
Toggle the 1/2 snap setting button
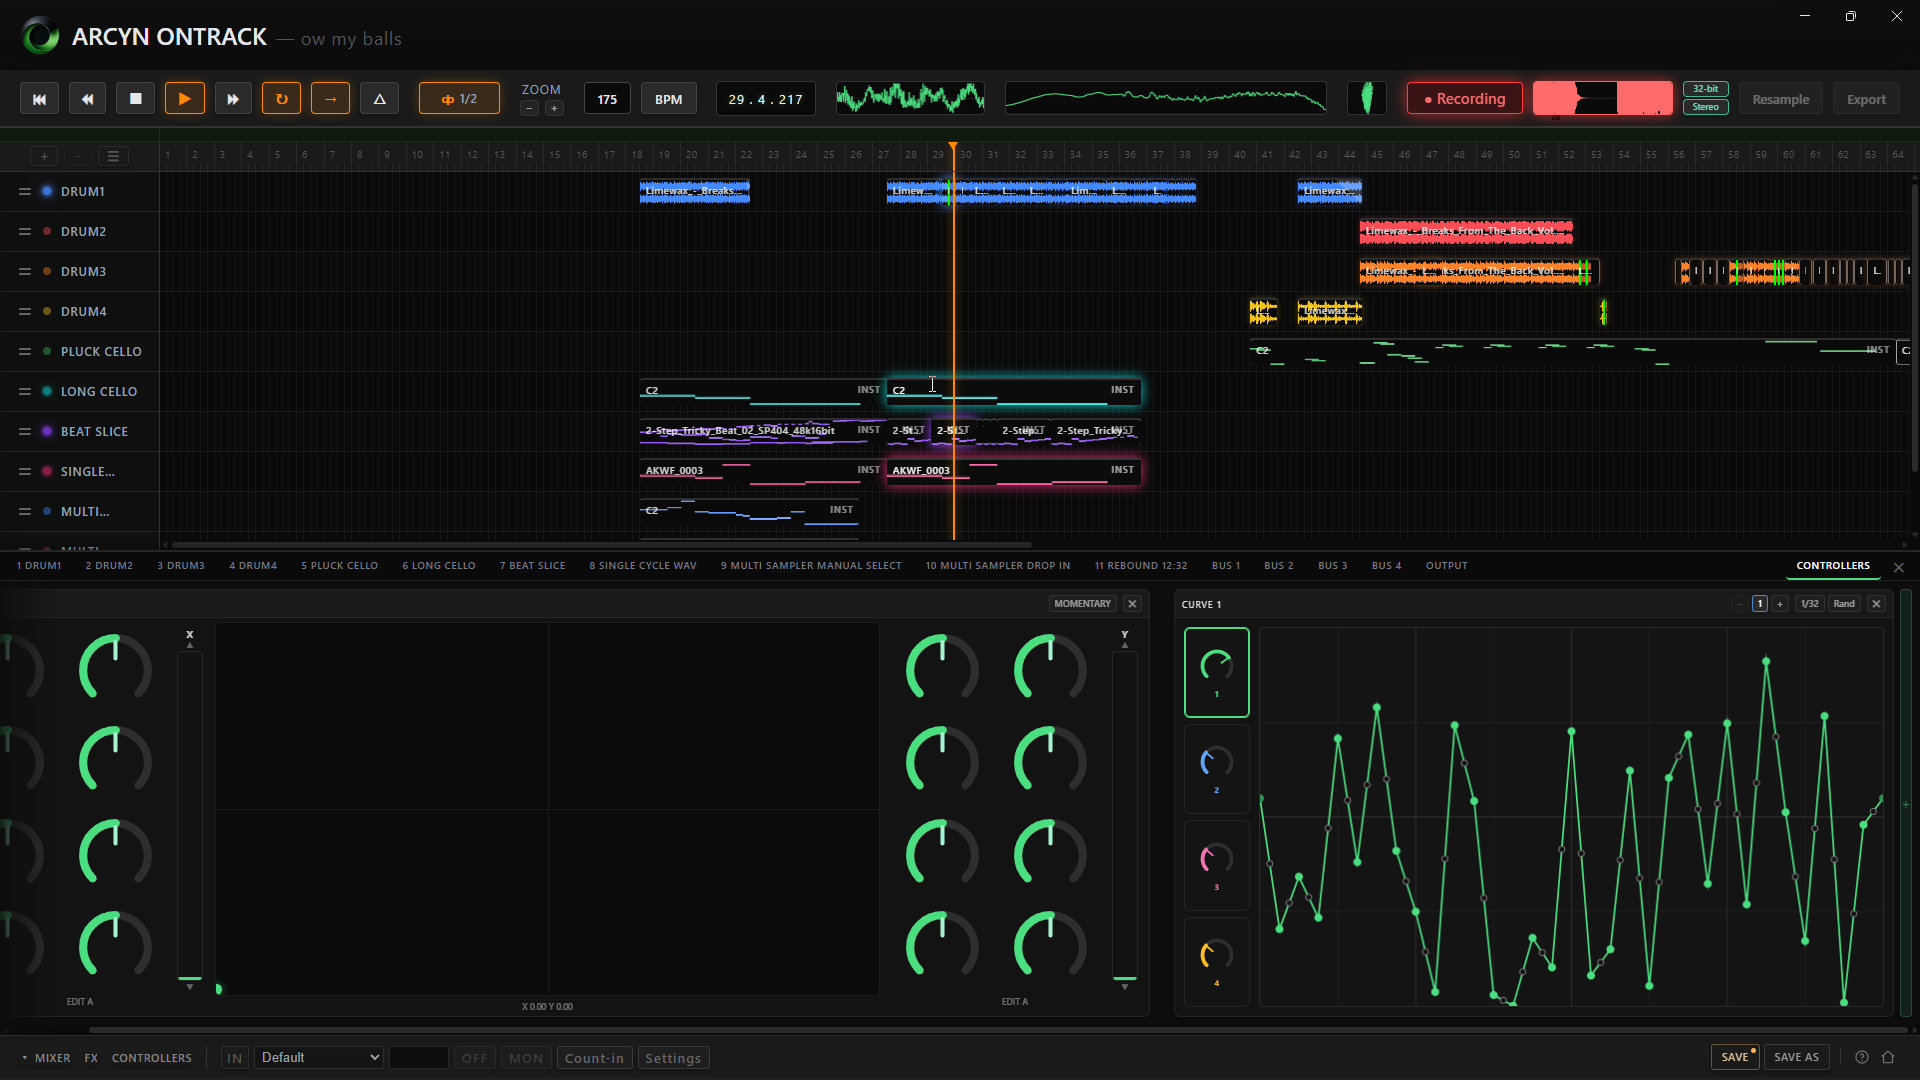[459, 99]
